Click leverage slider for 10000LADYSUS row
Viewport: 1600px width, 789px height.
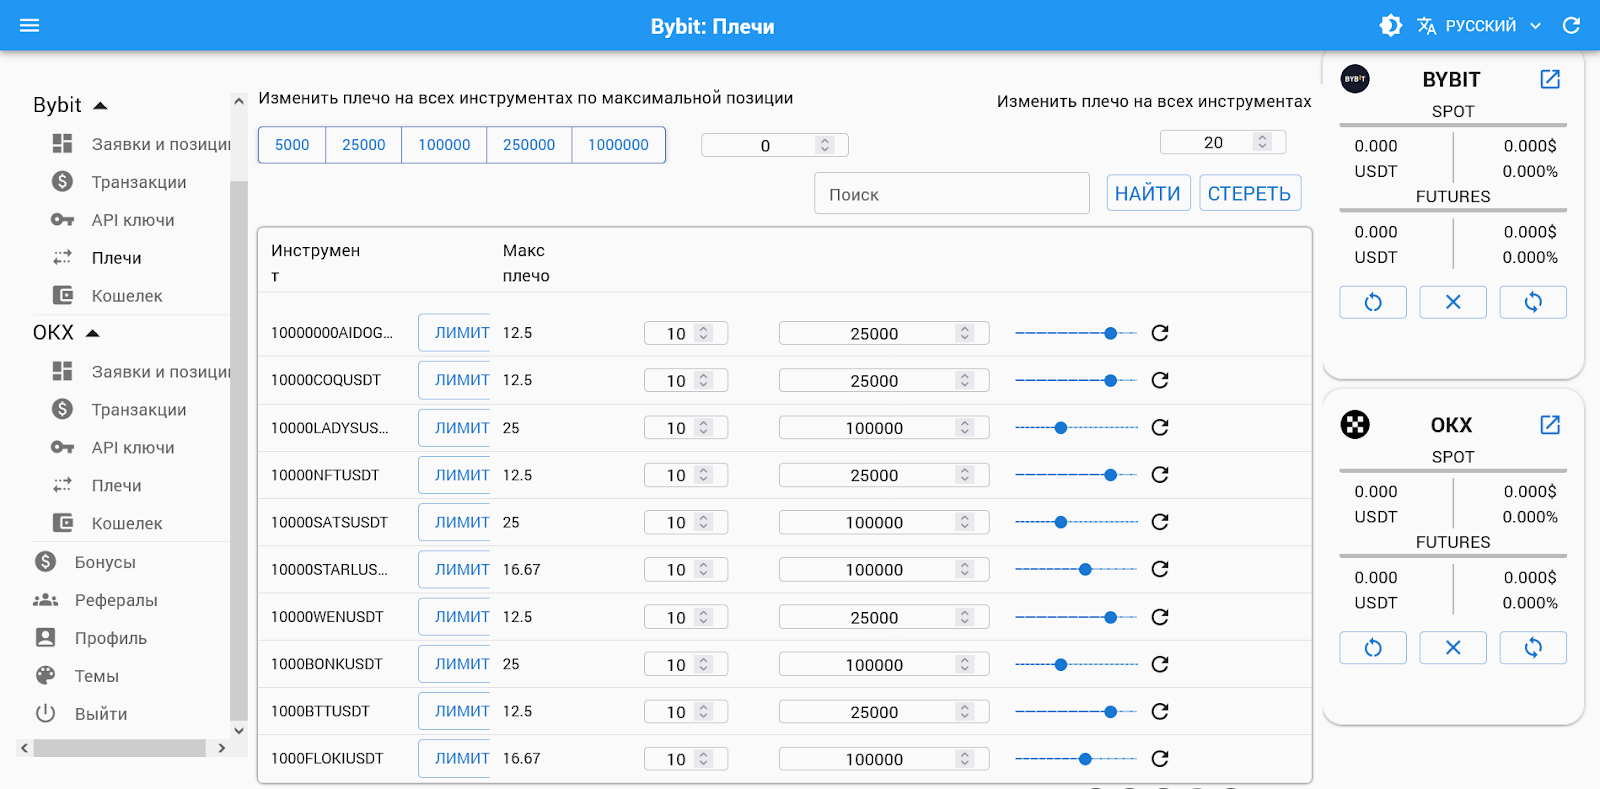(x=1077, y=428)
